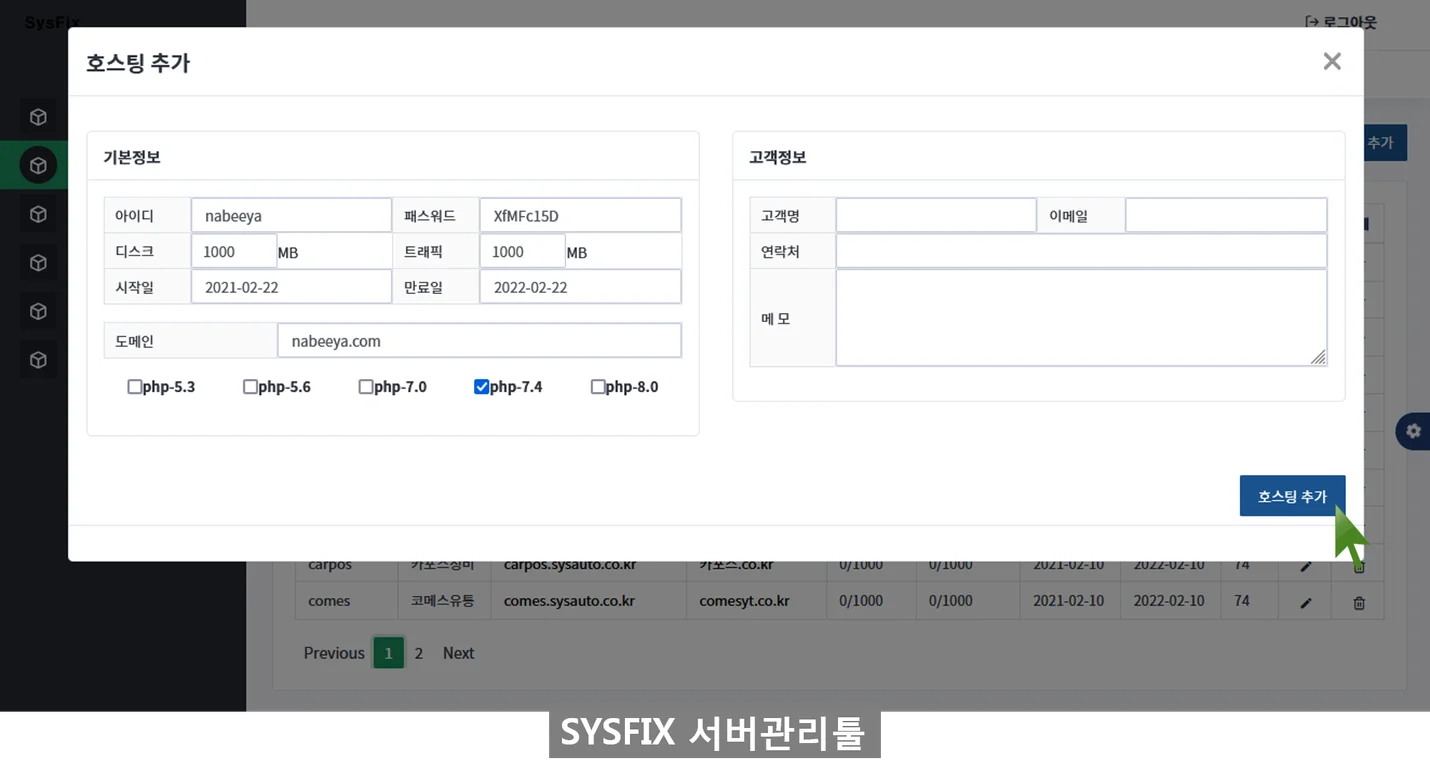Click the 코메스유통 cell in table

pyautogui.click(x=442, y=601)
